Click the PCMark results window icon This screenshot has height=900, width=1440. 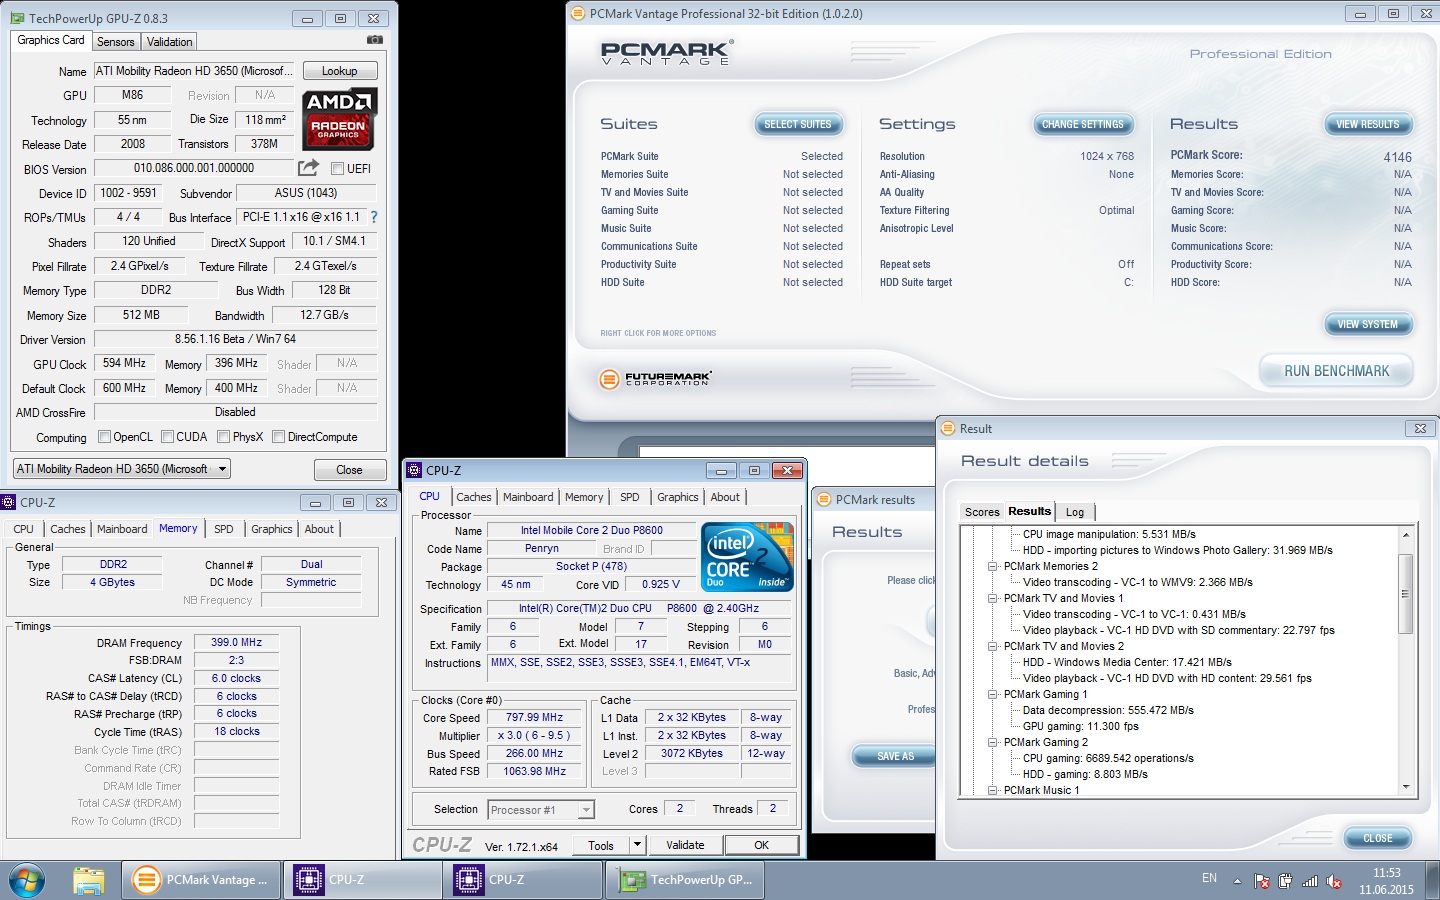coord(823,499)
